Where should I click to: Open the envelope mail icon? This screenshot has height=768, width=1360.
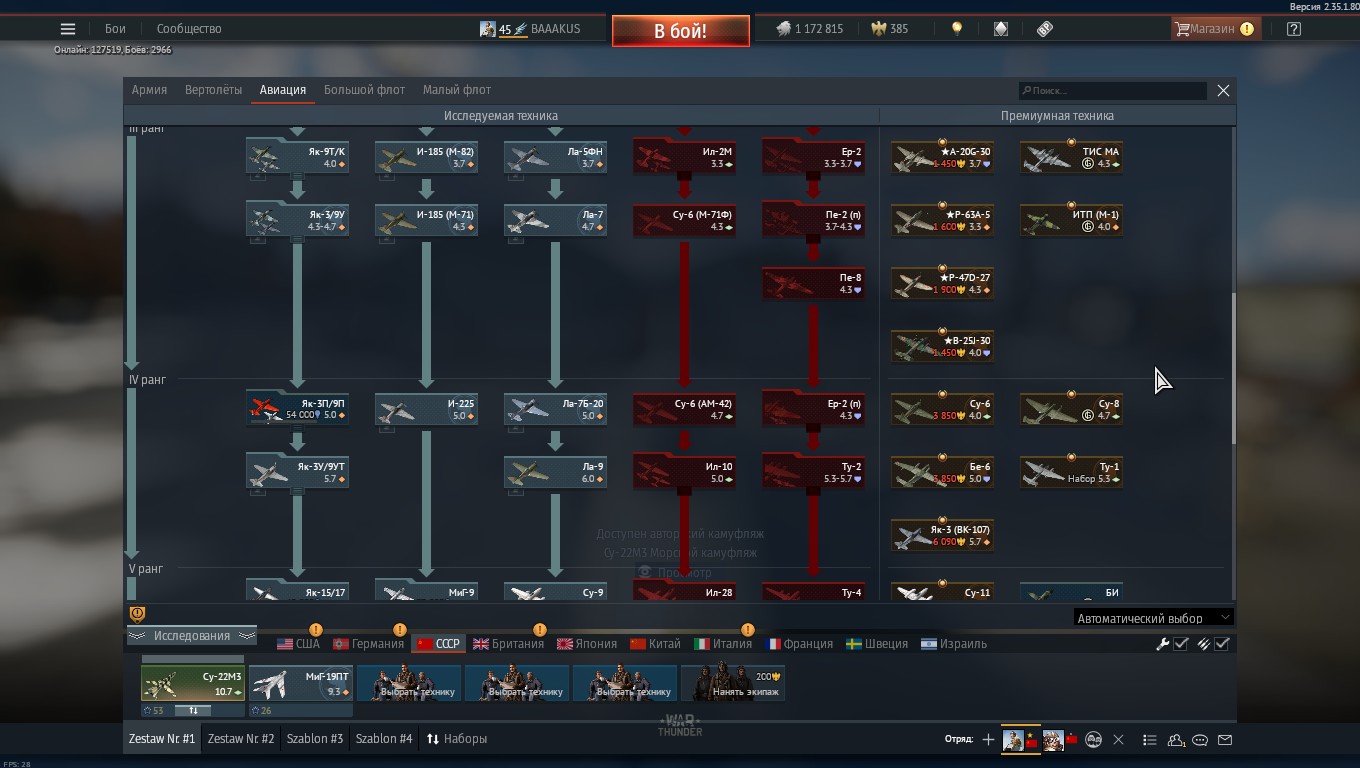[x=1225, y=740]
